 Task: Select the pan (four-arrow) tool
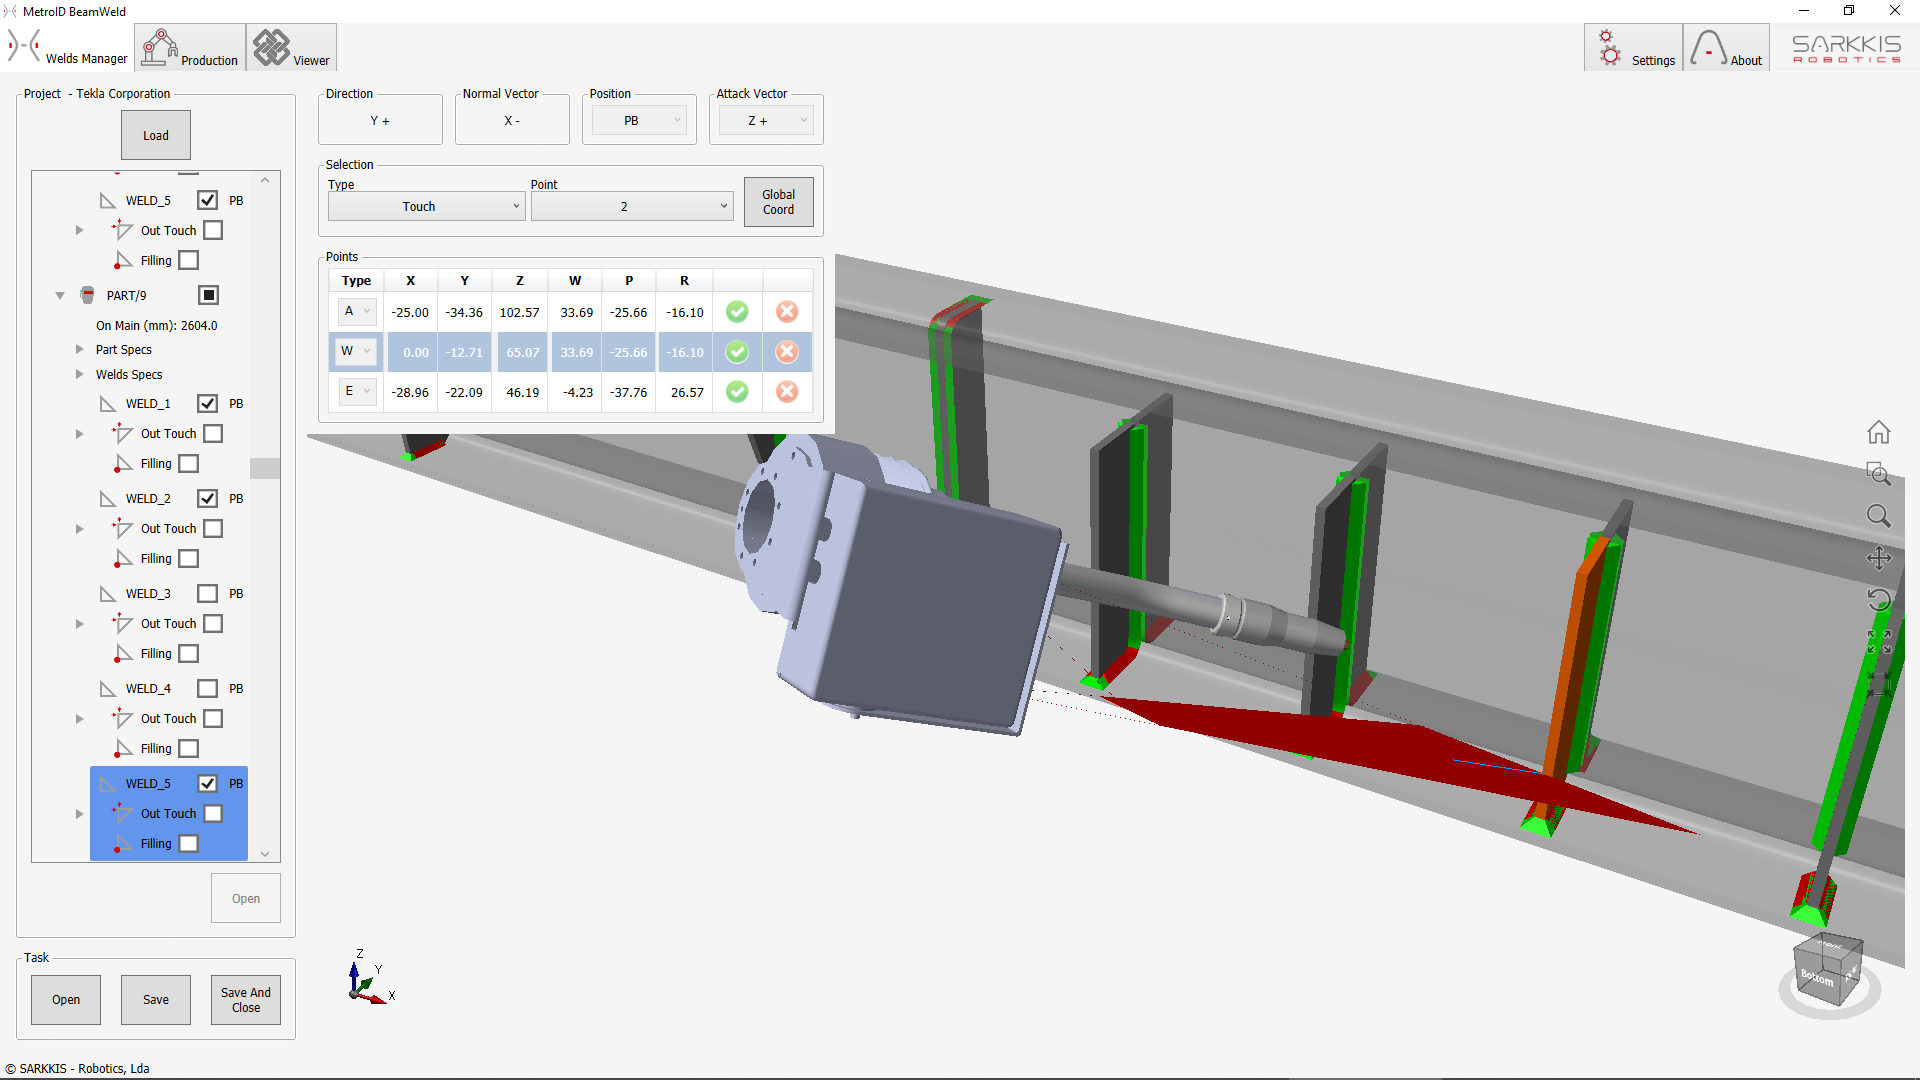tap(1878, 558)
